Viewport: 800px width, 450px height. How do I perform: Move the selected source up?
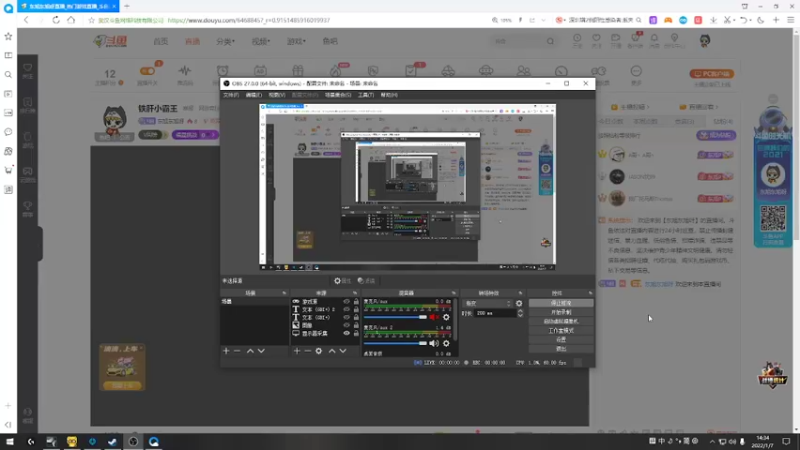tap(332, 351)
